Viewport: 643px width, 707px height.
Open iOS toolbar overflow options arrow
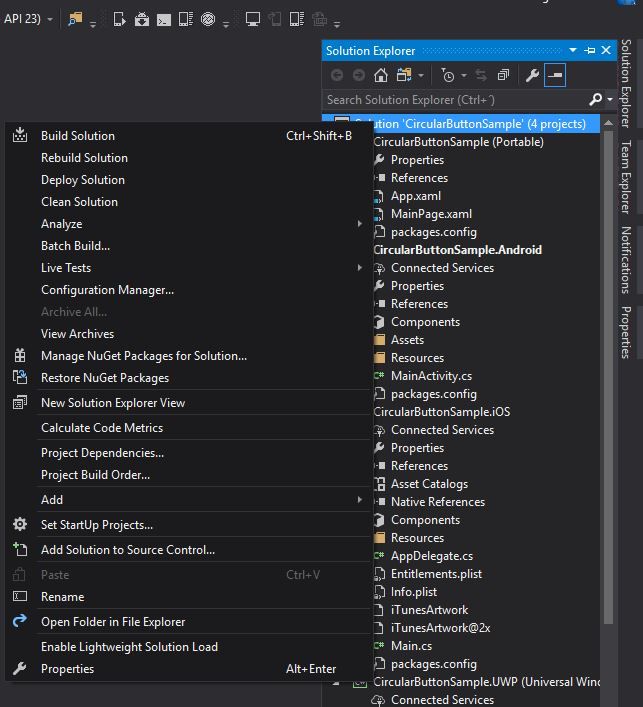pos(337,24)
